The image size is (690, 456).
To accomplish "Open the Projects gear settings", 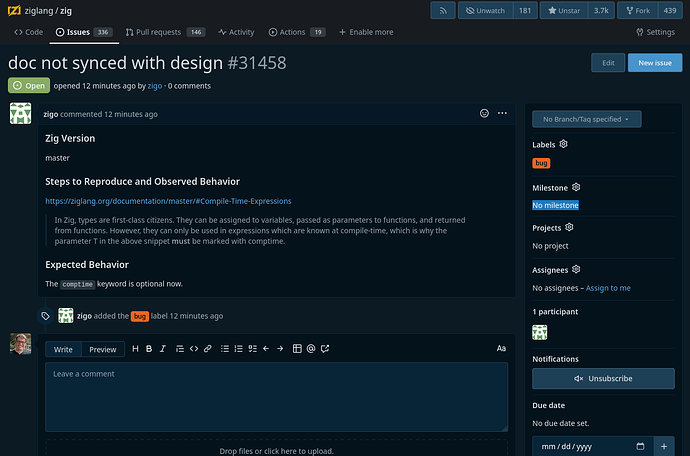I will coord(569,227).
